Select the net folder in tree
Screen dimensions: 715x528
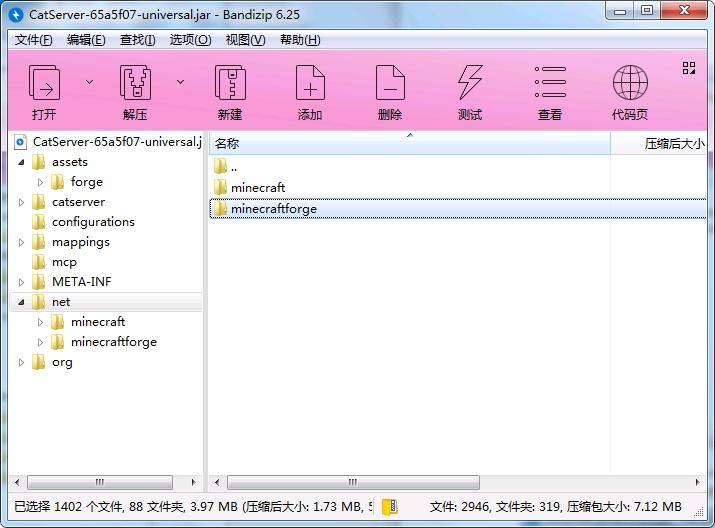[51, 302]
